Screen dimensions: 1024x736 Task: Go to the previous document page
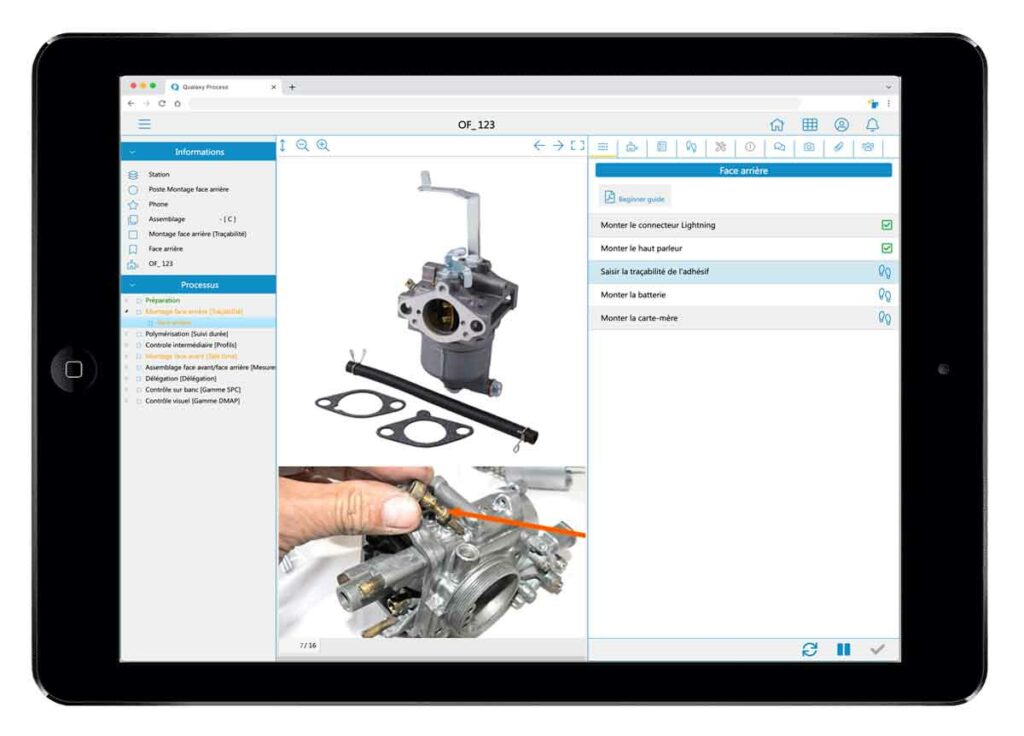539,146
